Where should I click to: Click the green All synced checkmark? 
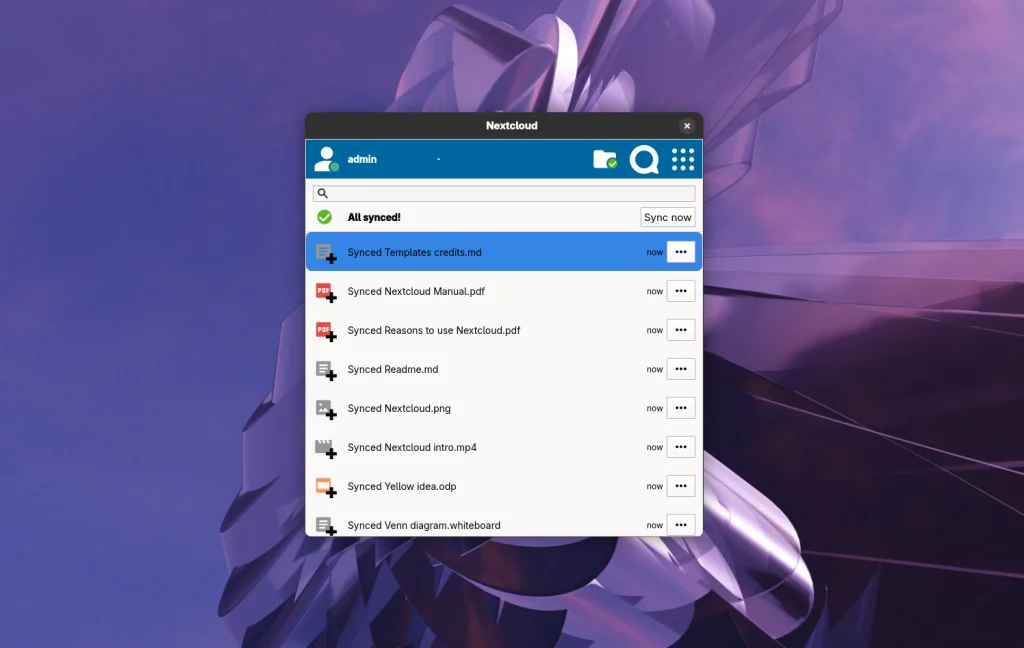[x=324, y=217]
